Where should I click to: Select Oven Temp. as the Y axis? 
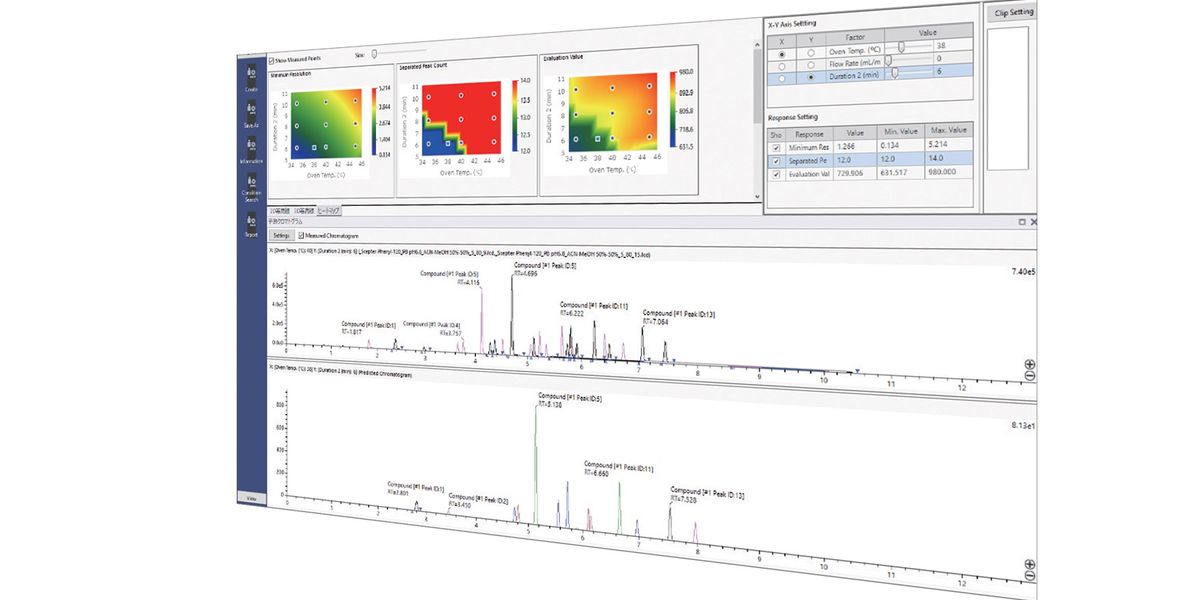pyautogui.click(x=811, y=51)
